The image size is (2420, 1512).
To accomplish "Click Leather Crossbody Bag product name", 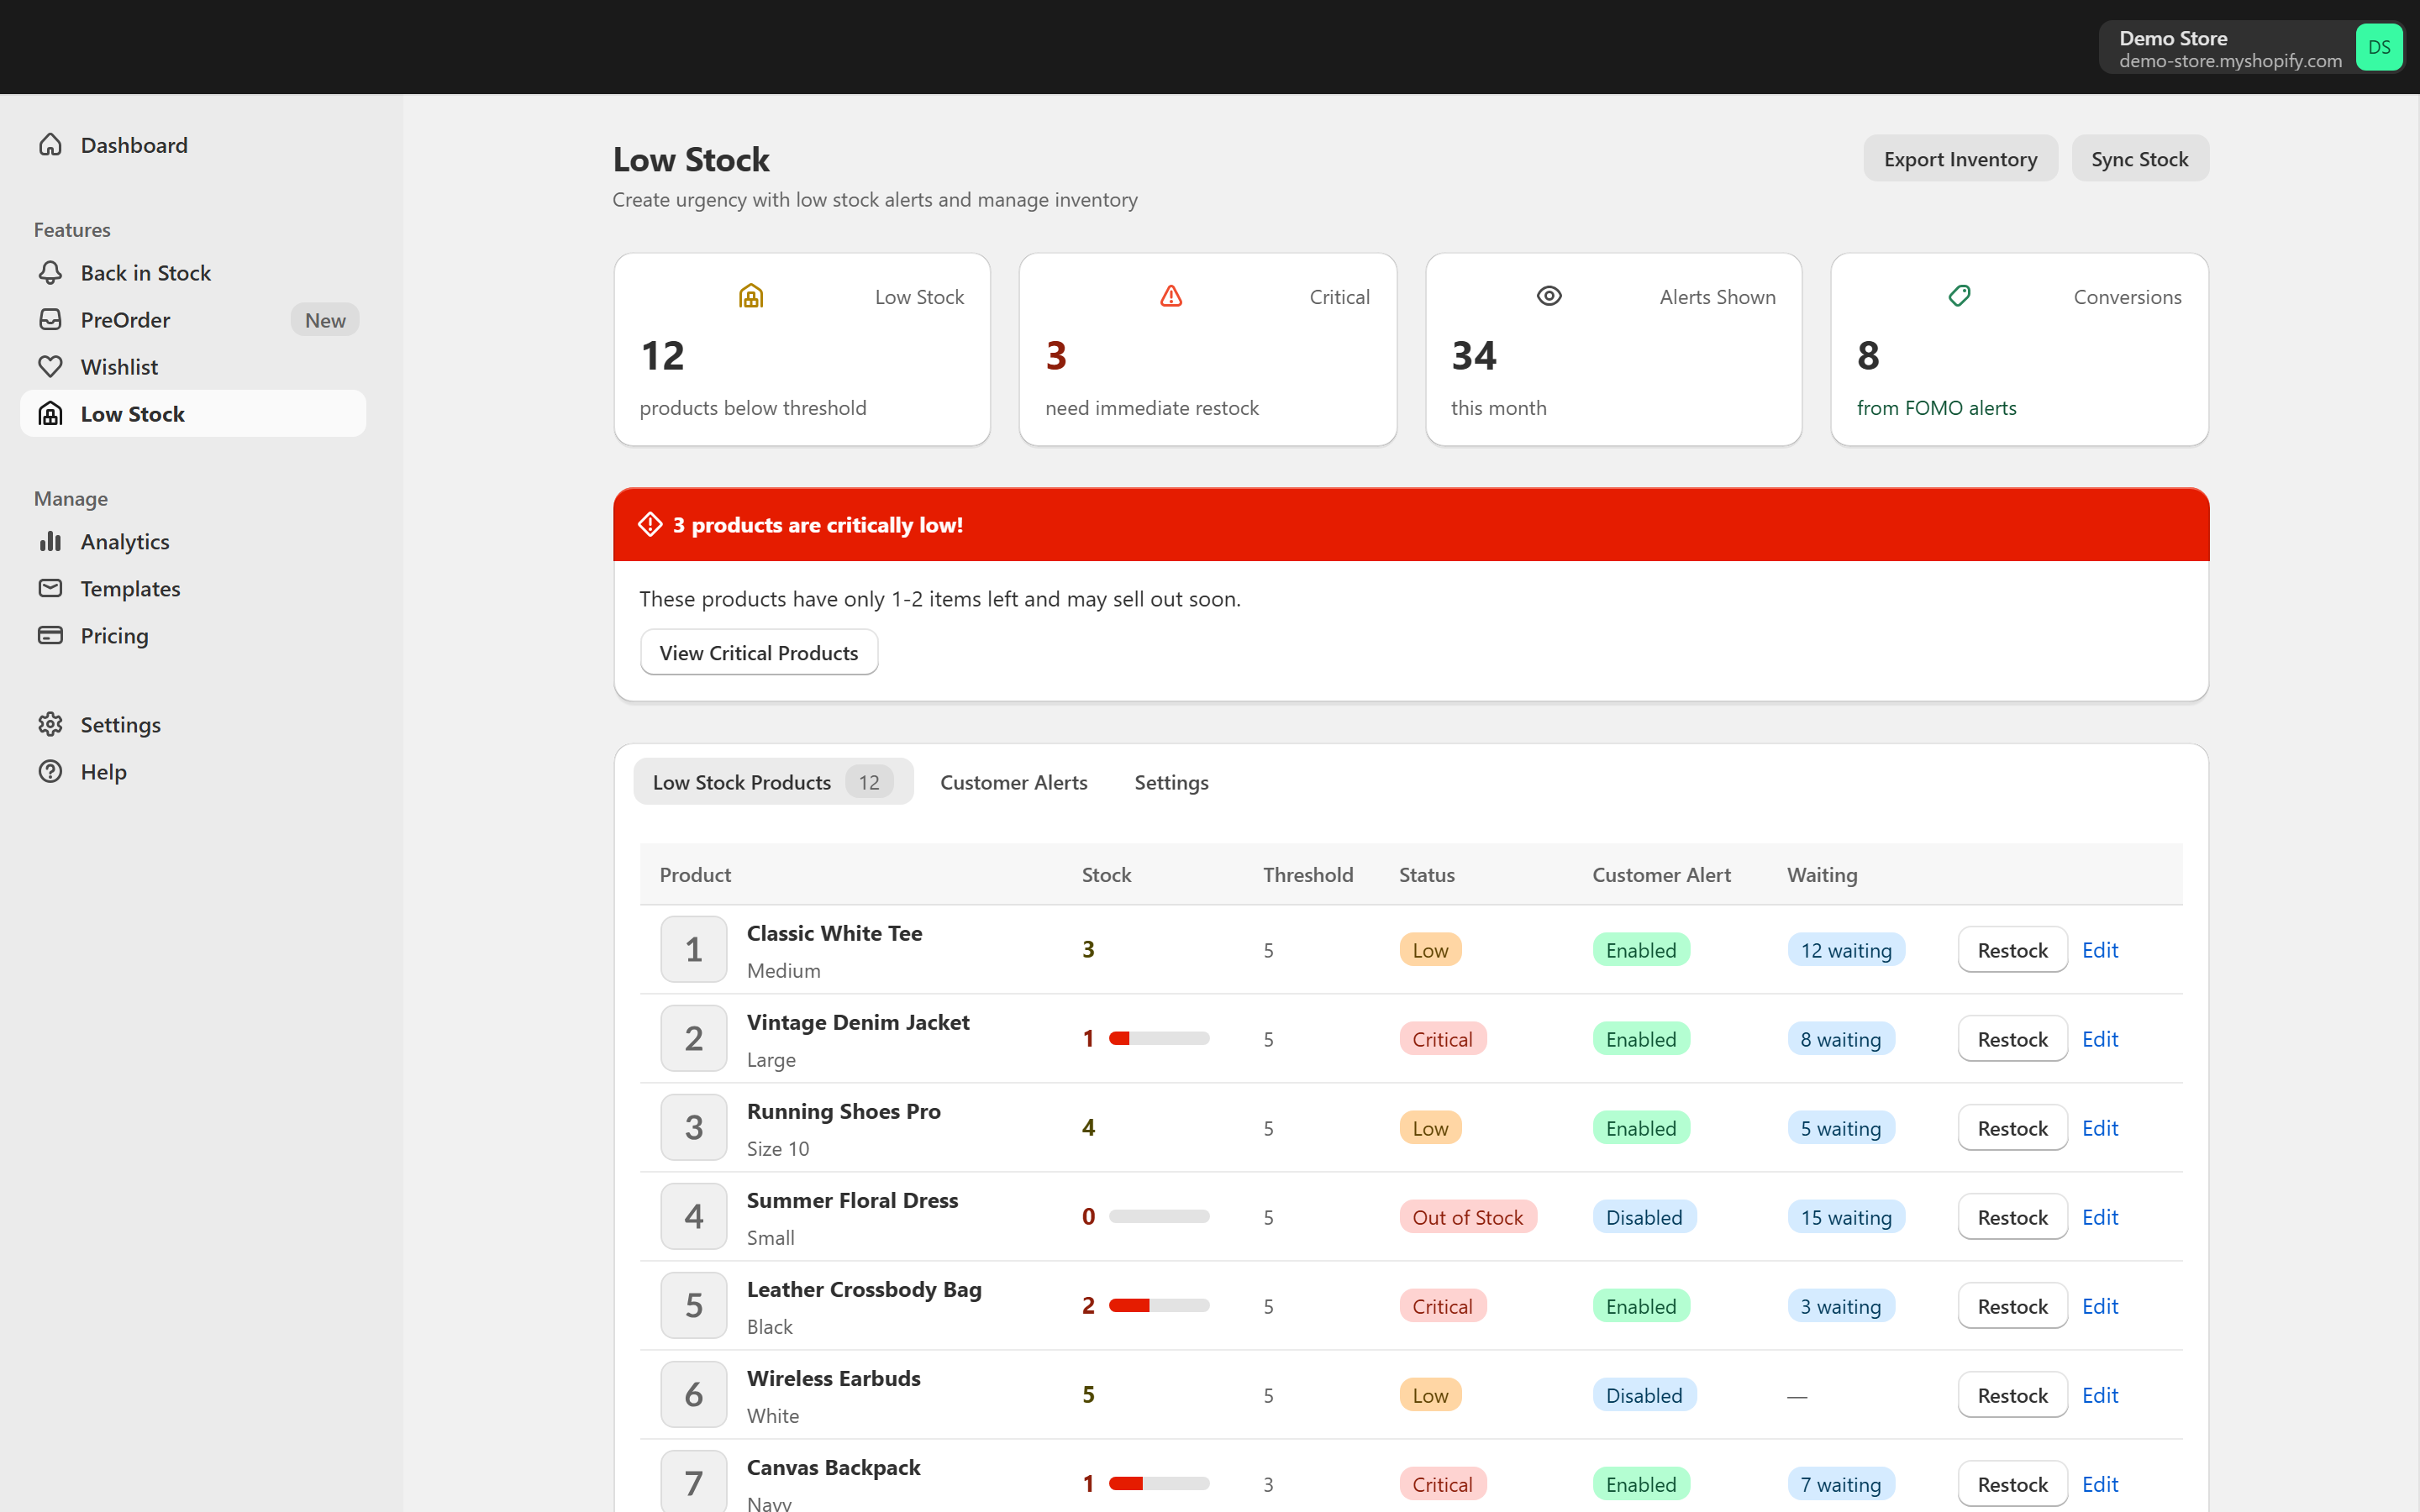I will click(x=864, y=1289).
